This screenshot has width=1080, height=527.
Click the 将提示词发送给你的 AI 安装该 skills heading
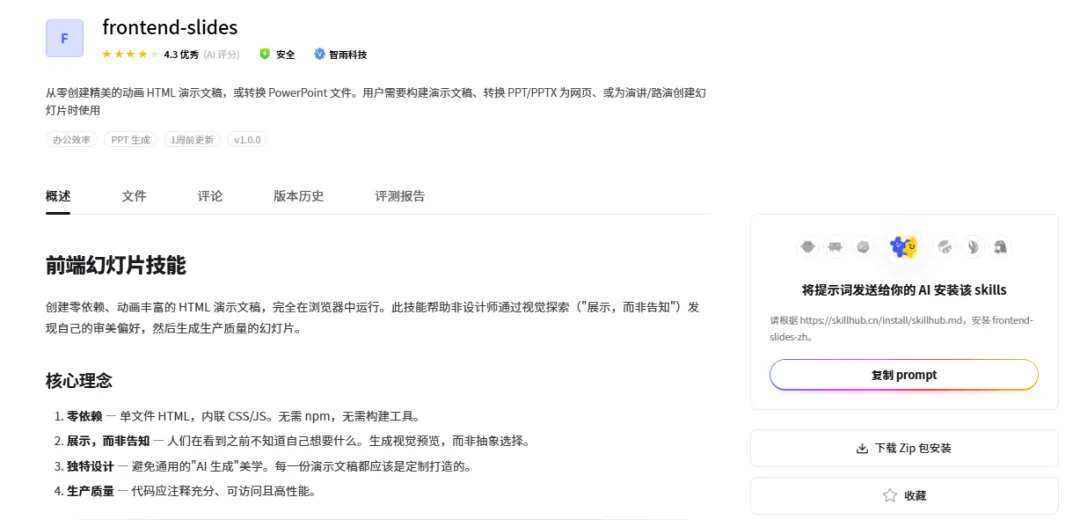coord(904,290)
